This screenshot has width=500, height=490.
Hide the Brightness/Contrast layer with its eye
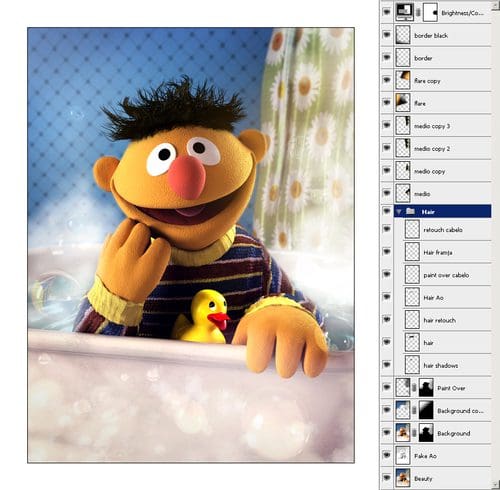coord(387,12)
